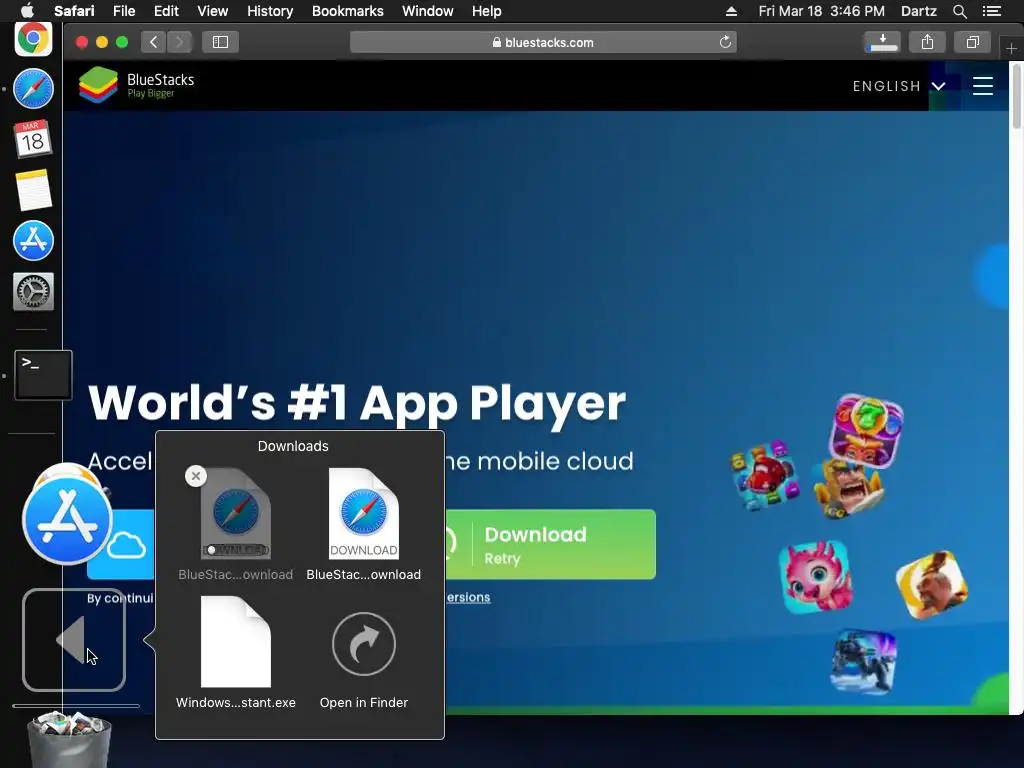This screenshot has width=1024, height=768.
Task: Click the robot shooter game icon
Action: click(x=863, y=662)
